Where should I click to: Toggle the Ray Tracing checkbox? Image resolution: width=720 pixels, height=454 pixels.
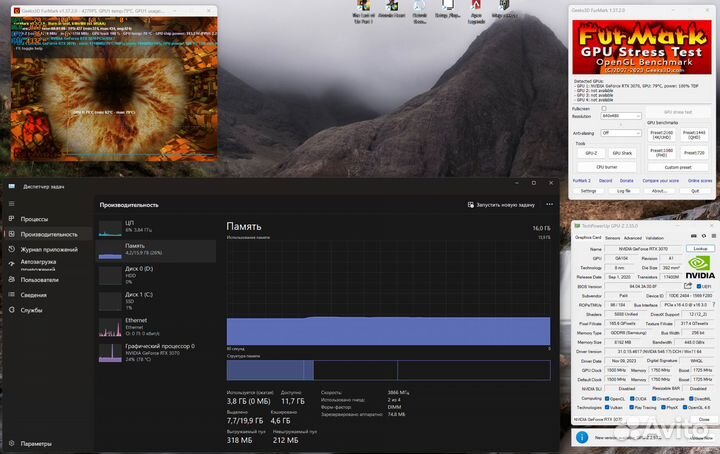632,407
